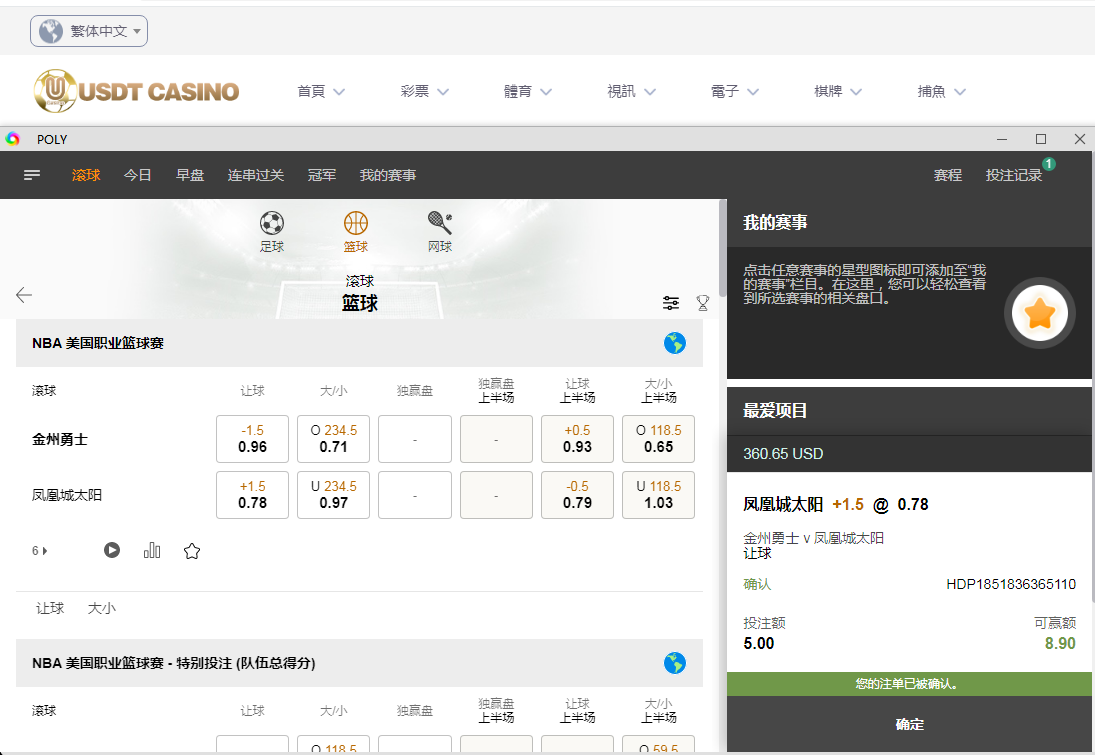1095x755 pixels.
Task: Click the 金州勇士 team name
Action: tap(60, 439)
